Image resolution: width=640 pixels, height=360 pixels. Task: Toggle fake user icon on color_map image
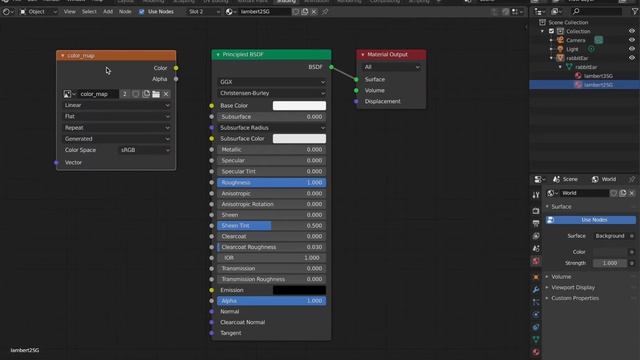coord(136,94)
